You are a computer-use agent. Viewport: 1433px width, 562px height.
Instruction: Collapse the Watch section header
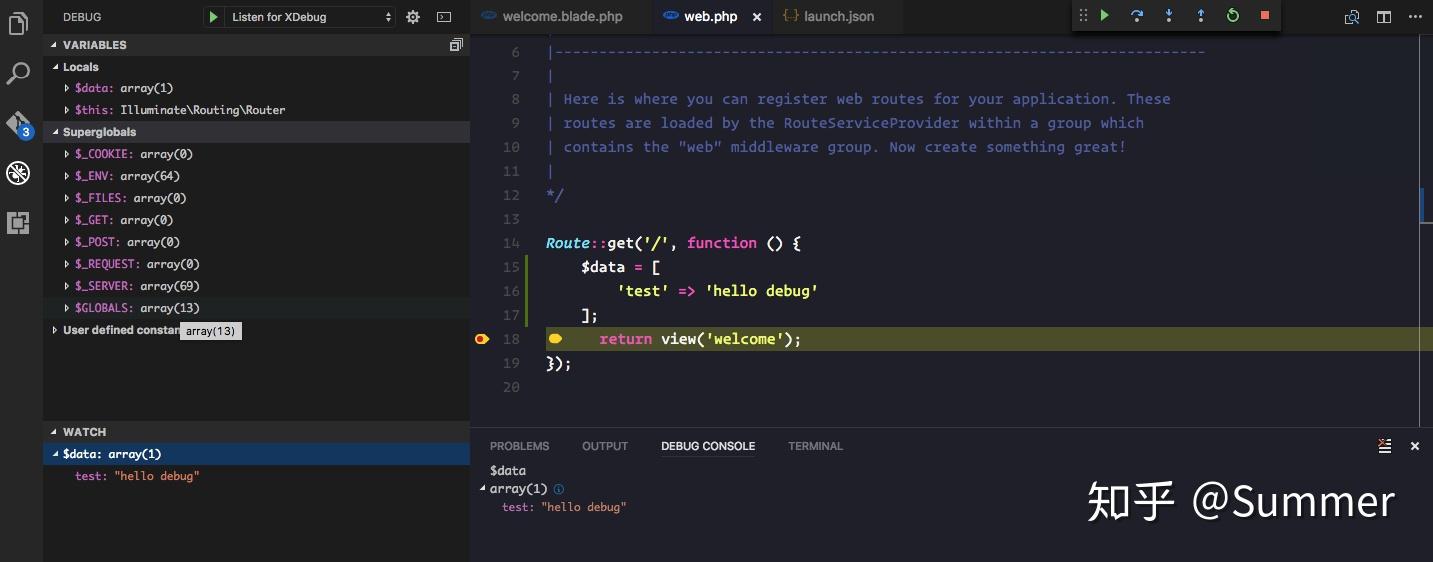[256, 432]
